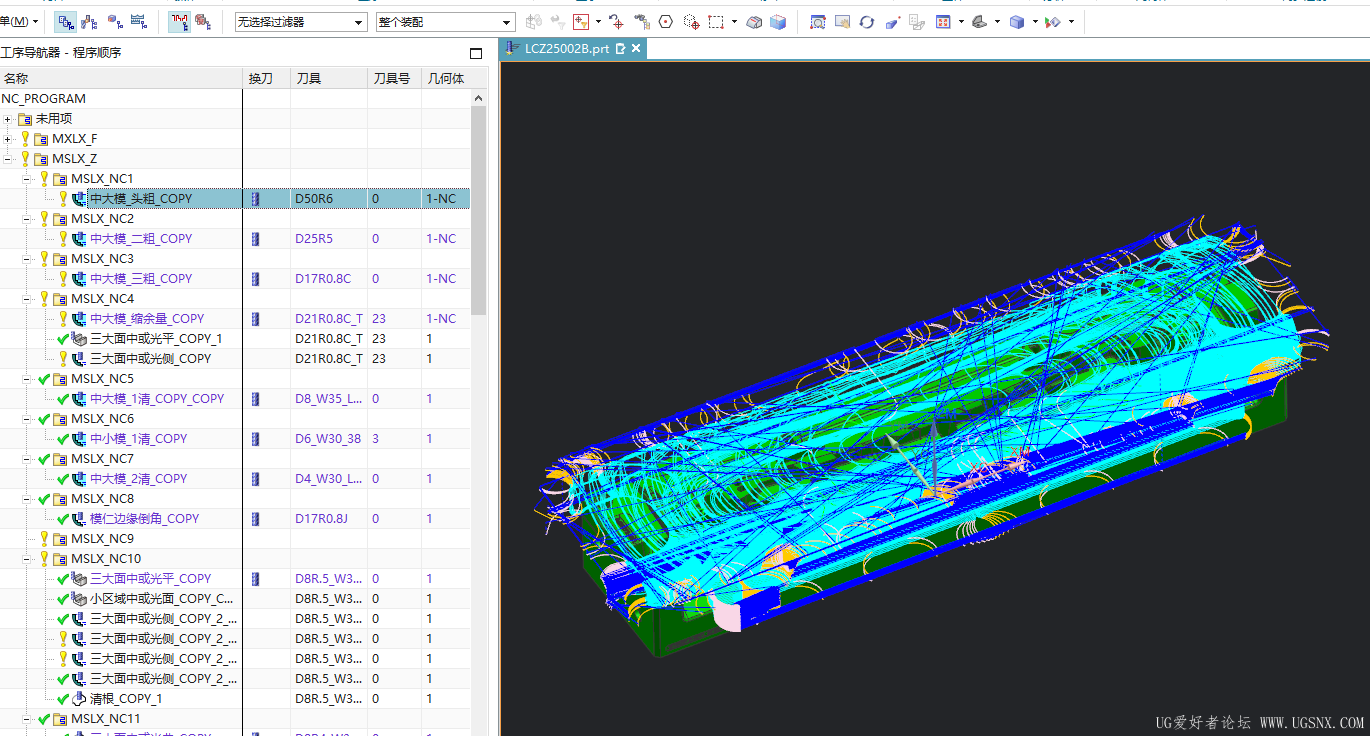Click the crosshair snap icon with arrow
1370x736 pixels.
[x=617, y=21]
